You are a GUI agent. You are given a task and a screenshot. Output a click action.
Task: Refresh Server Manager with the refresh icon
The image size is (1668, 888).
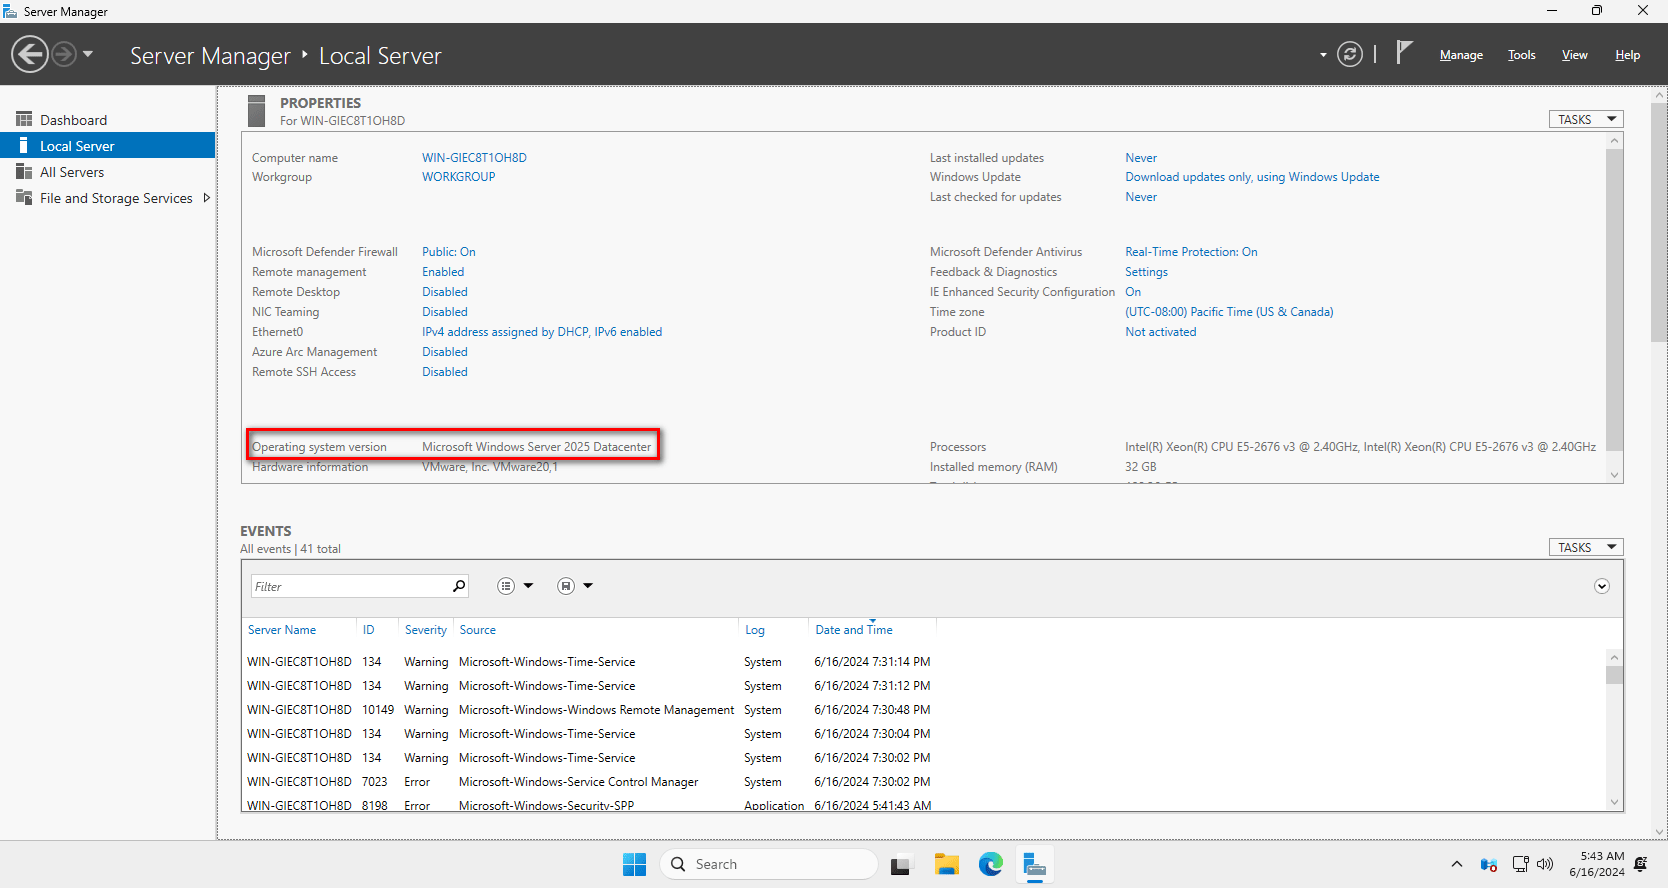[1350, 54]
